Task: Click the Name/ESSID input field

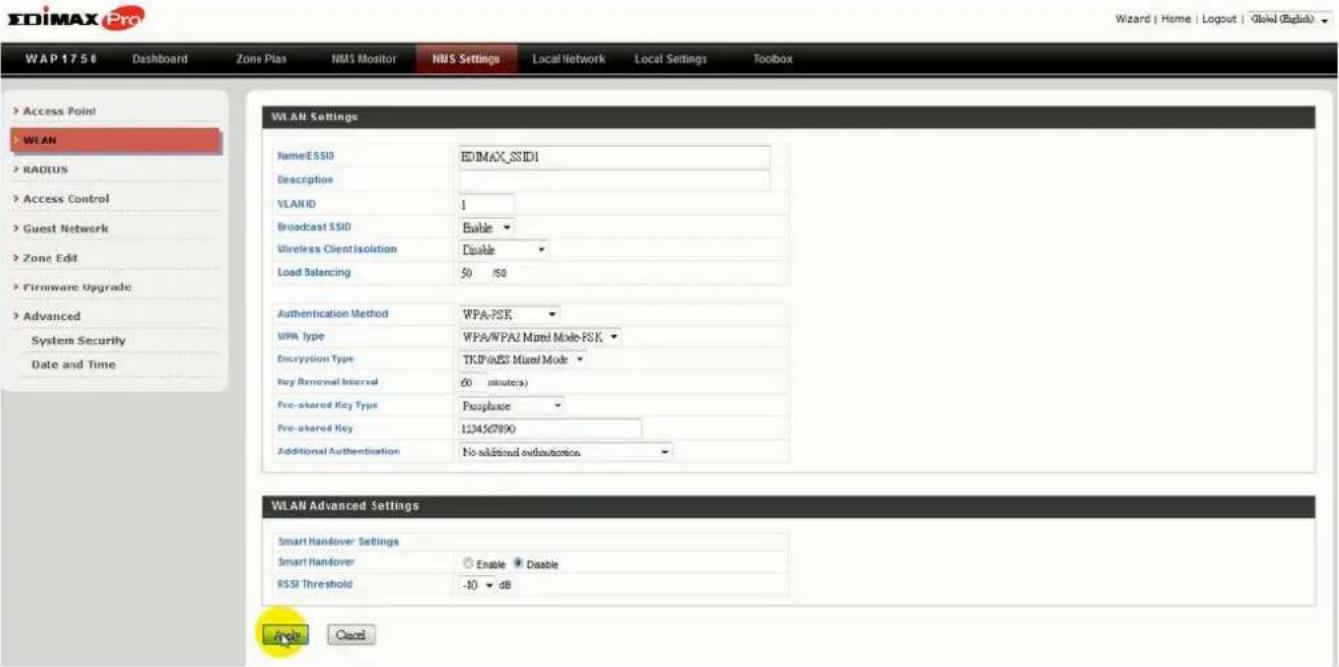Action: [x=614, y=157]
